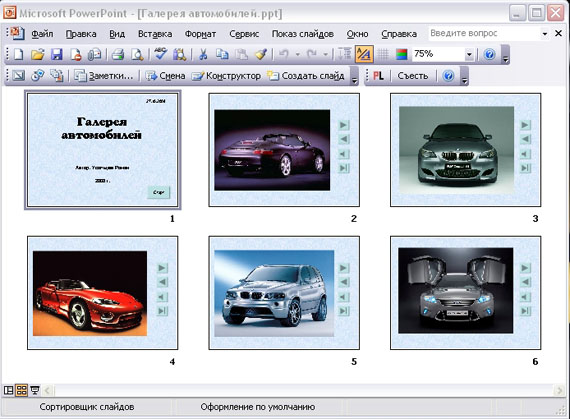
Task: Switch to Normal view button
Action: coord(8,391)
